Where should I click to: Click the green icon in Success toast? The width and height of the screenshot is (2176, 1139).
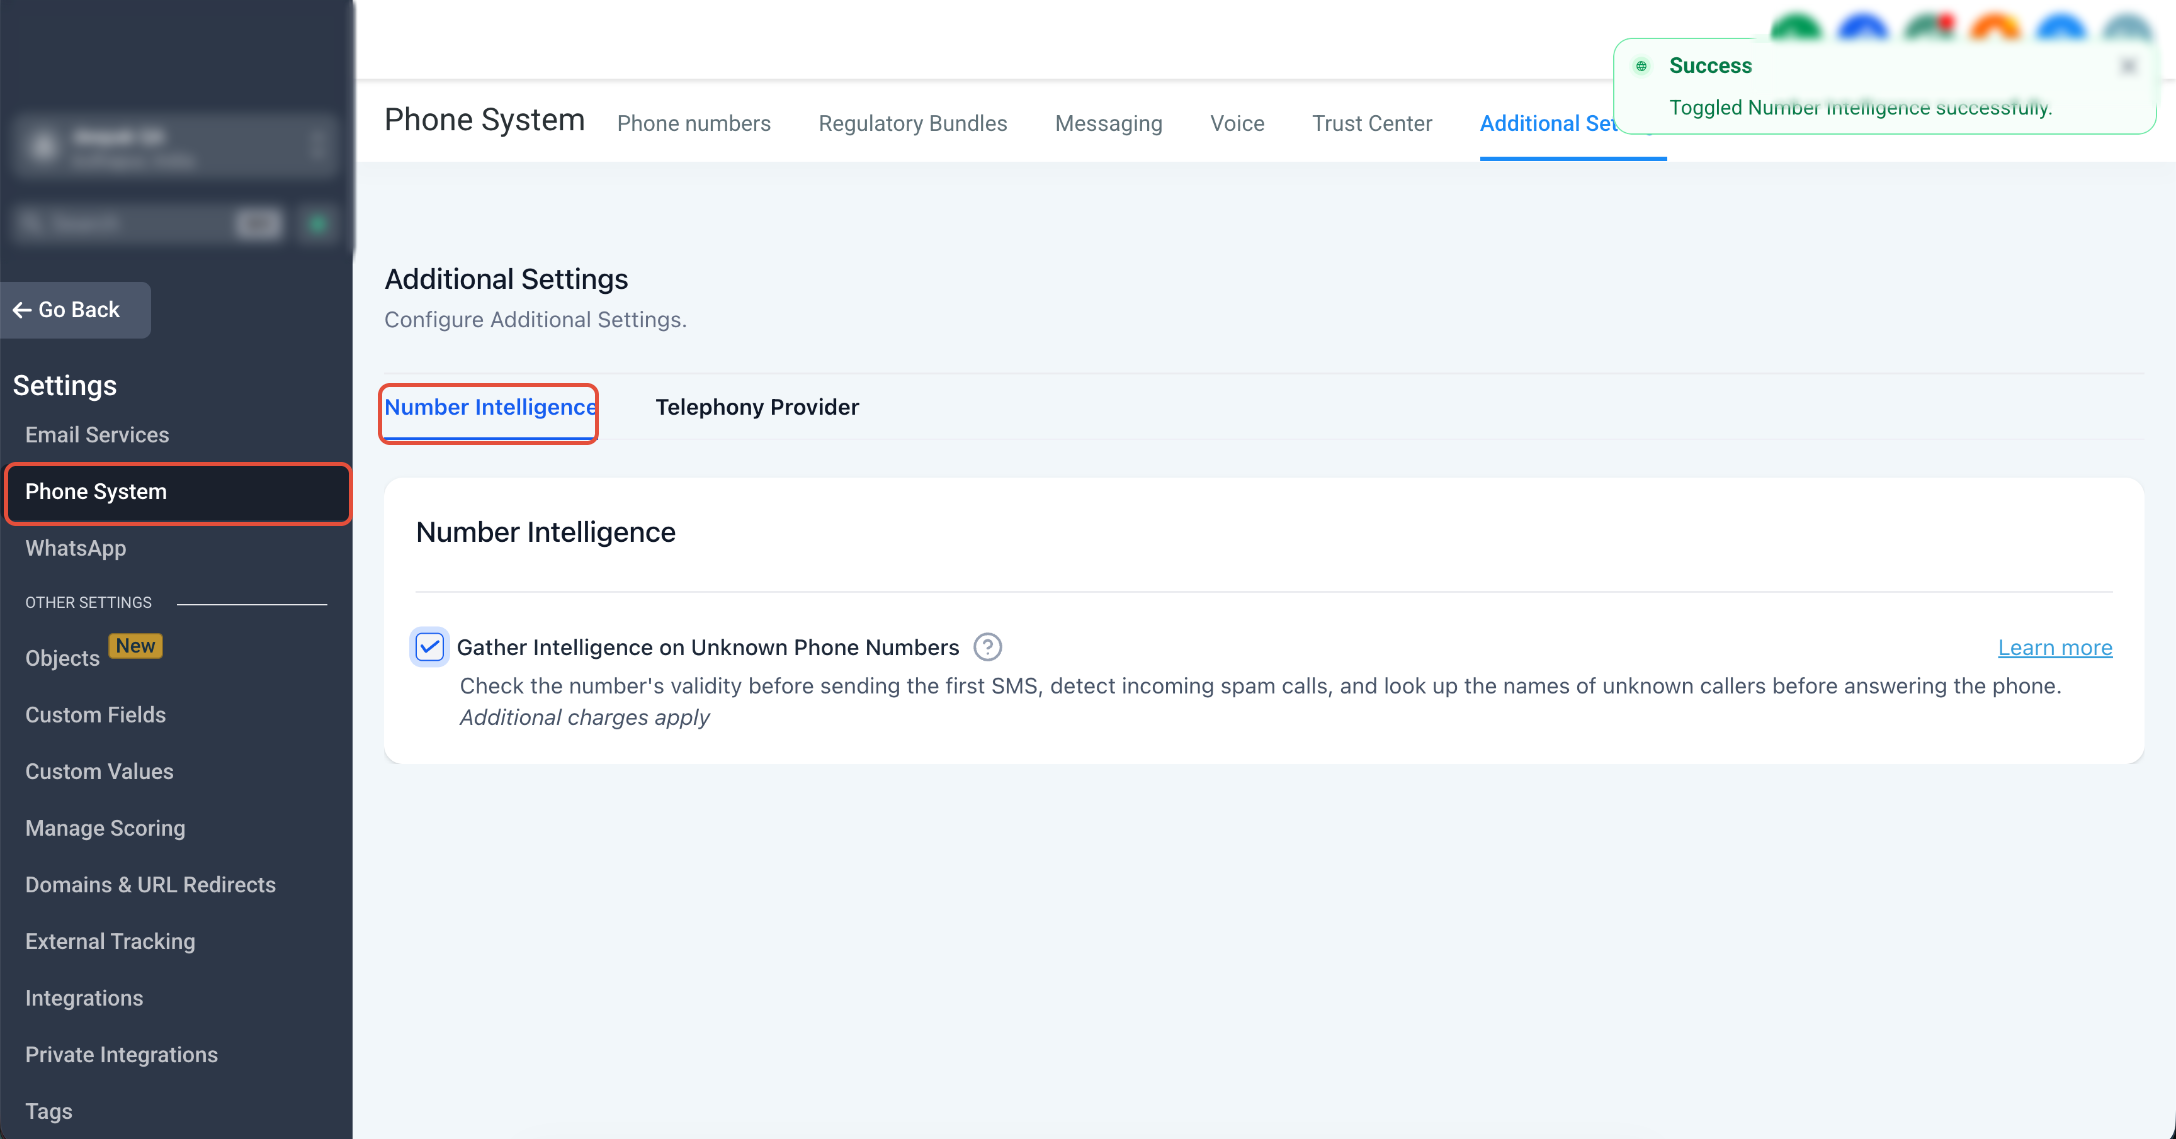pos(1641,66)
